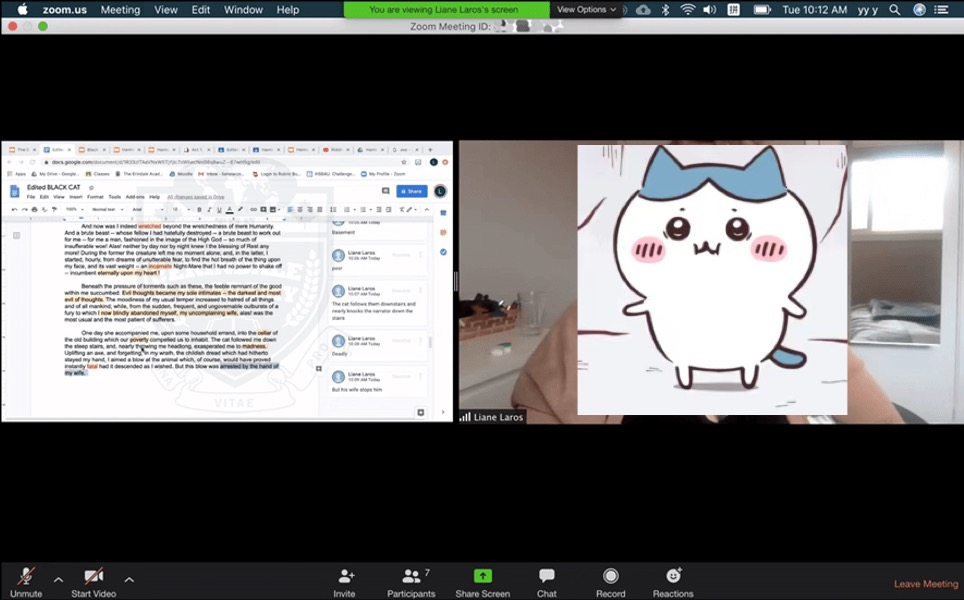964x600 pixels.
Task: Open the Reactions picker
Action: 673,582
